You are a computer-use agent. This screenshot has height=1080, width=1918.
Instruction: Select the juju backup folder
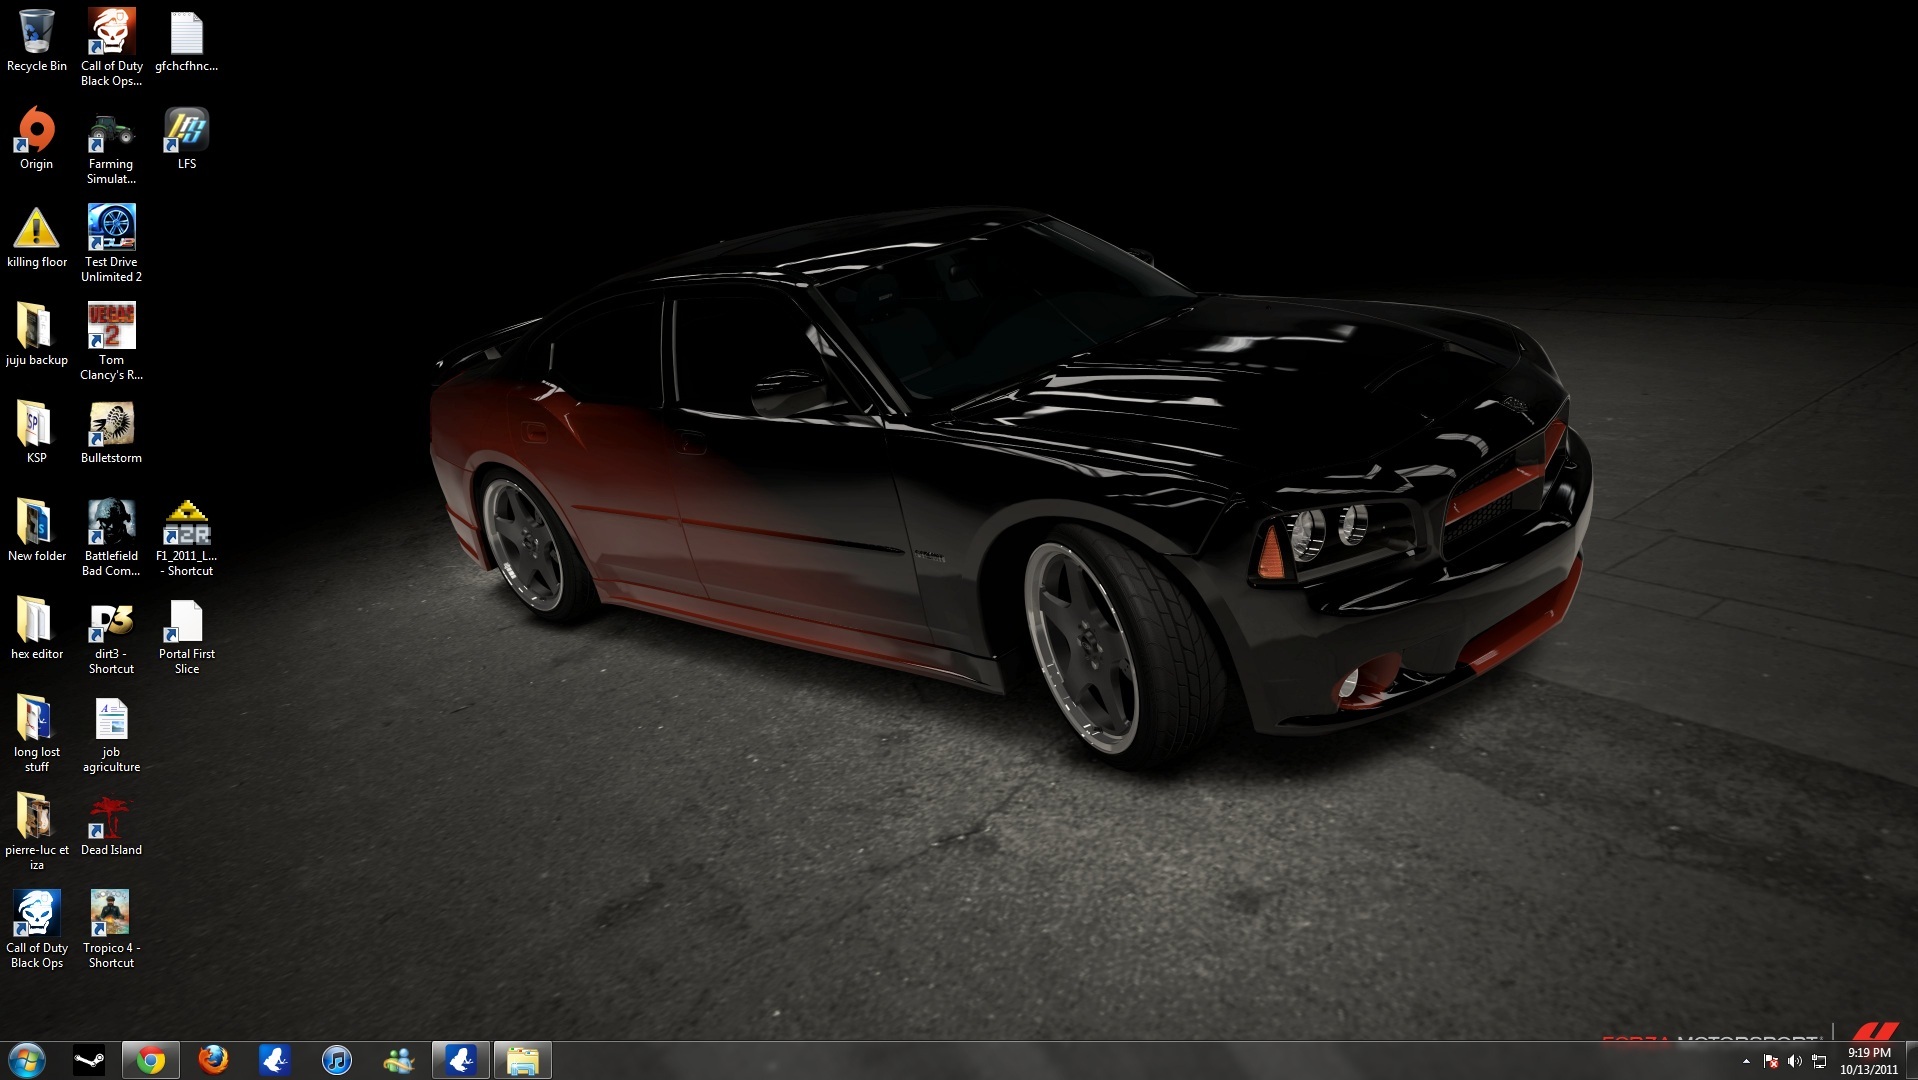(x=36, y=335)
